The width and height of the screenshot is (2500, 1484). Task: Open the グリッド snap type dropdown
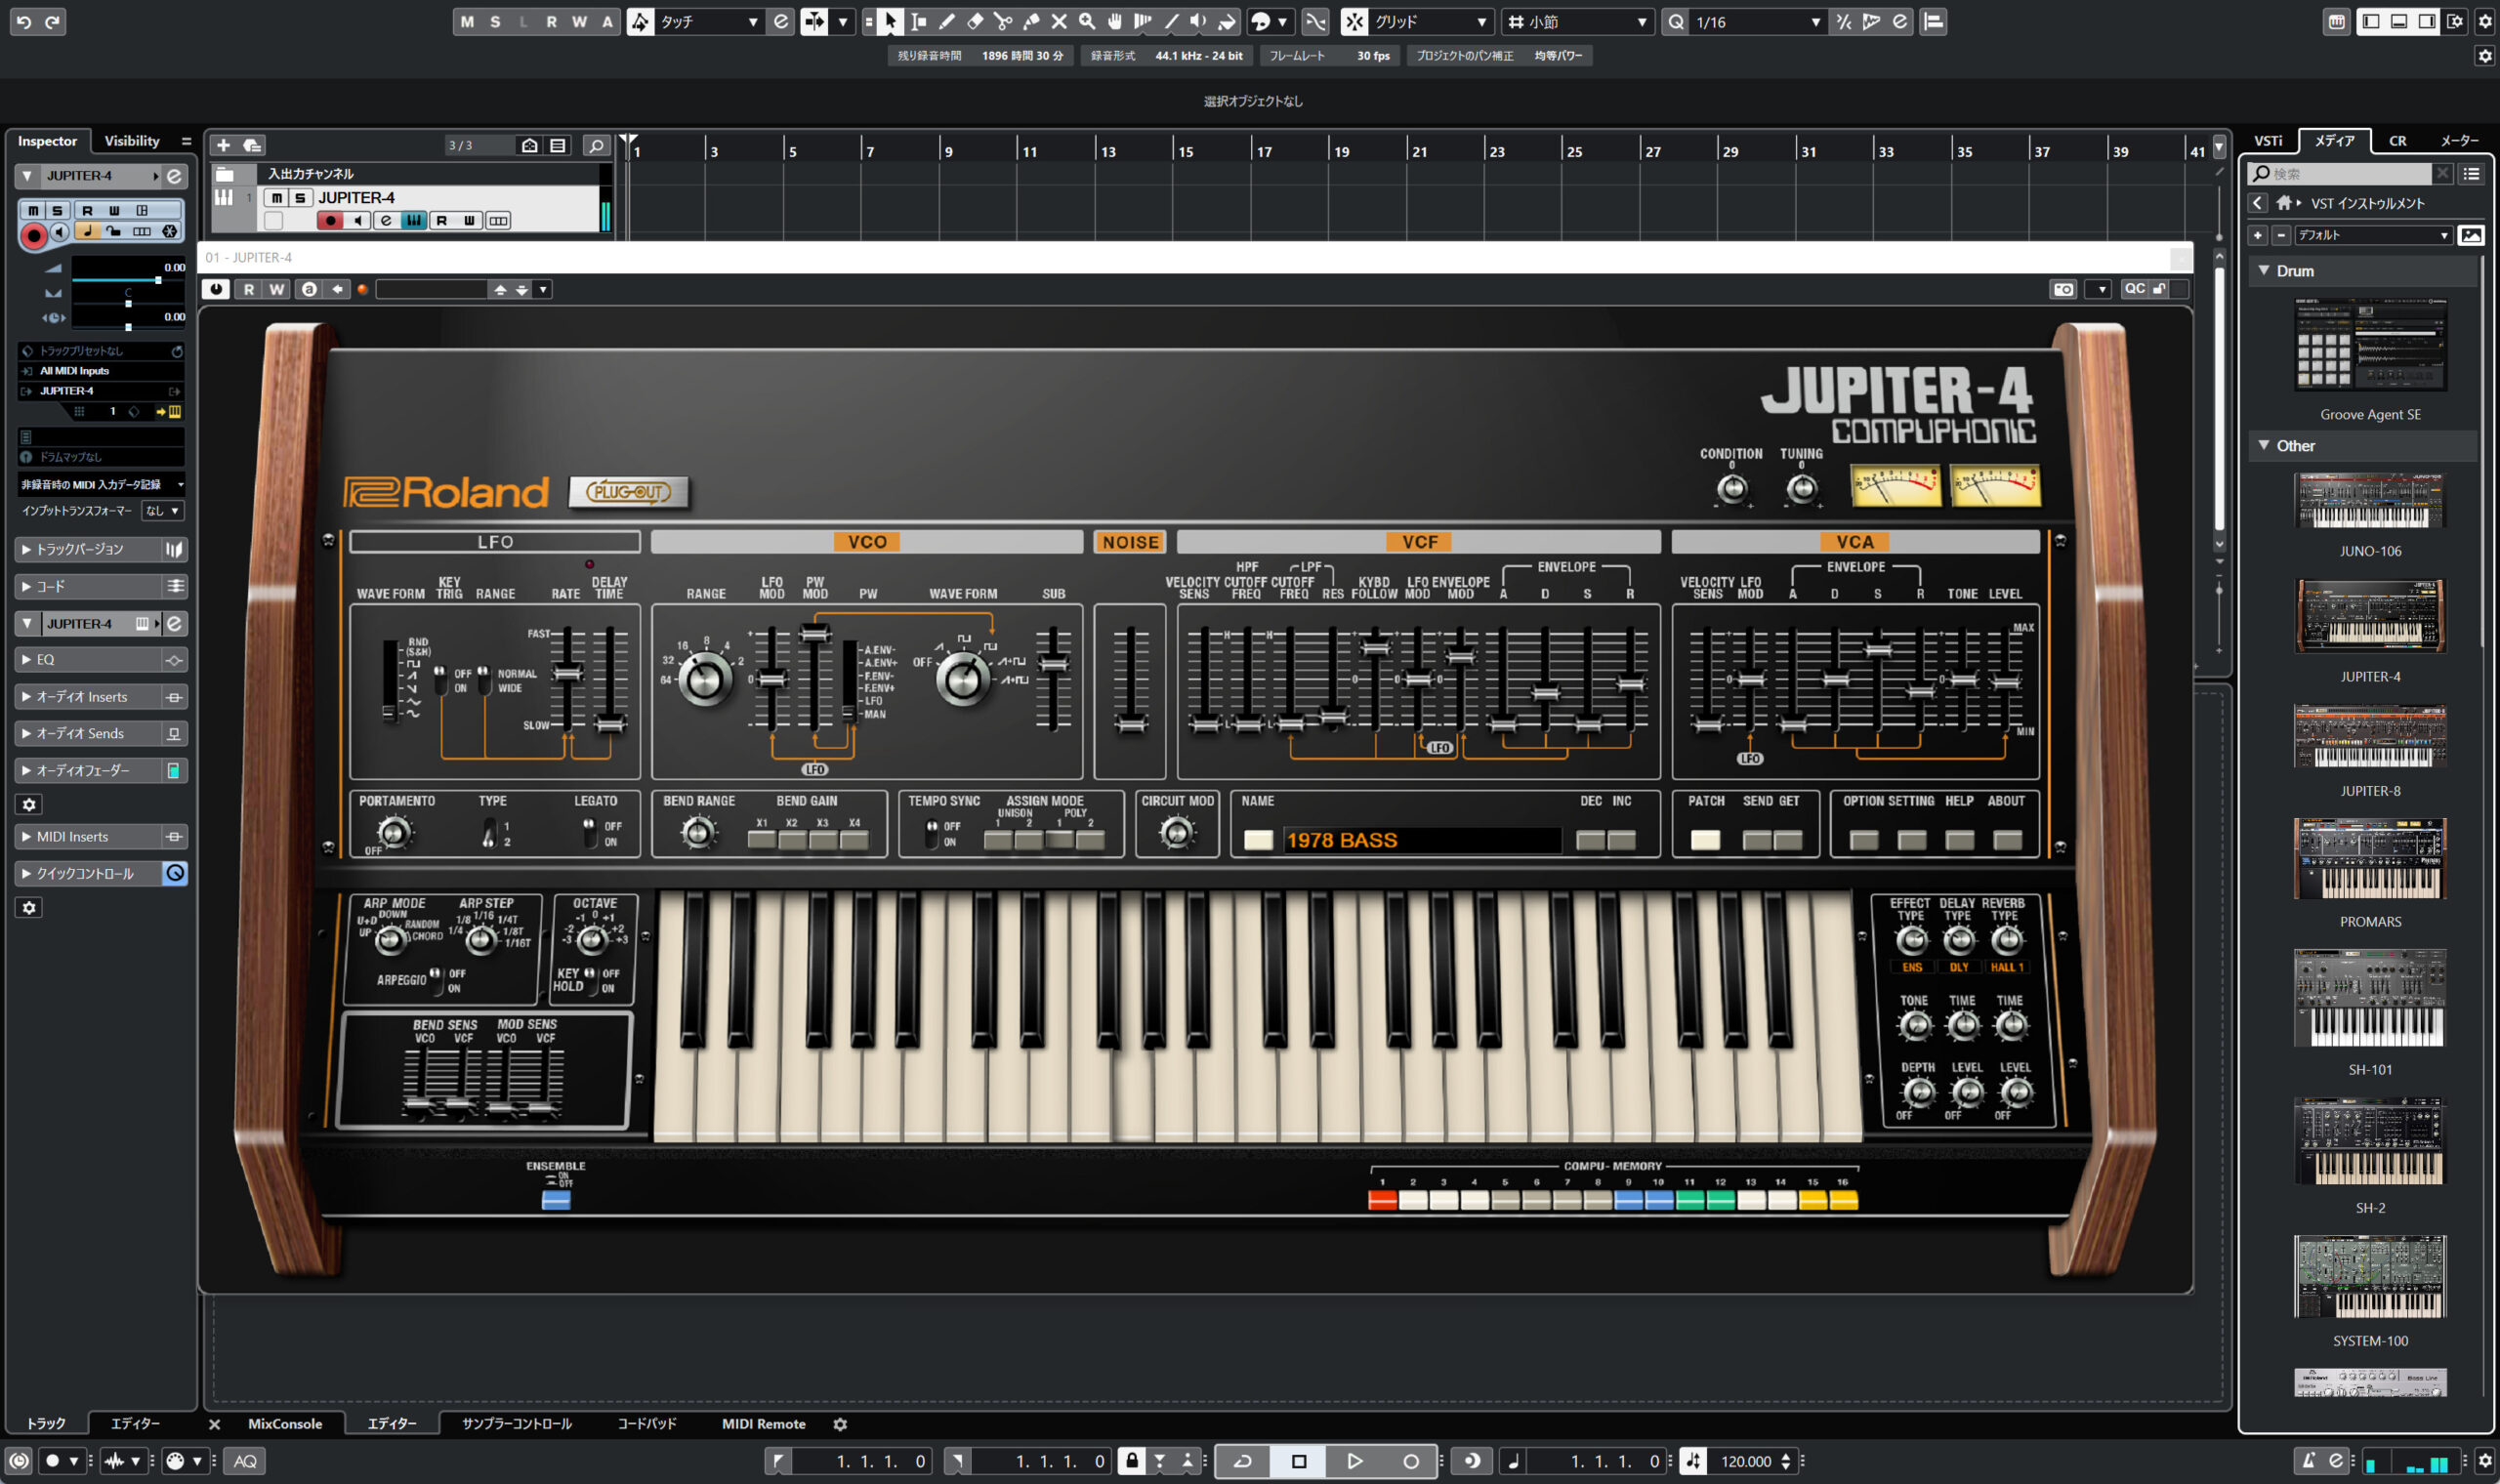point(1430,21)
